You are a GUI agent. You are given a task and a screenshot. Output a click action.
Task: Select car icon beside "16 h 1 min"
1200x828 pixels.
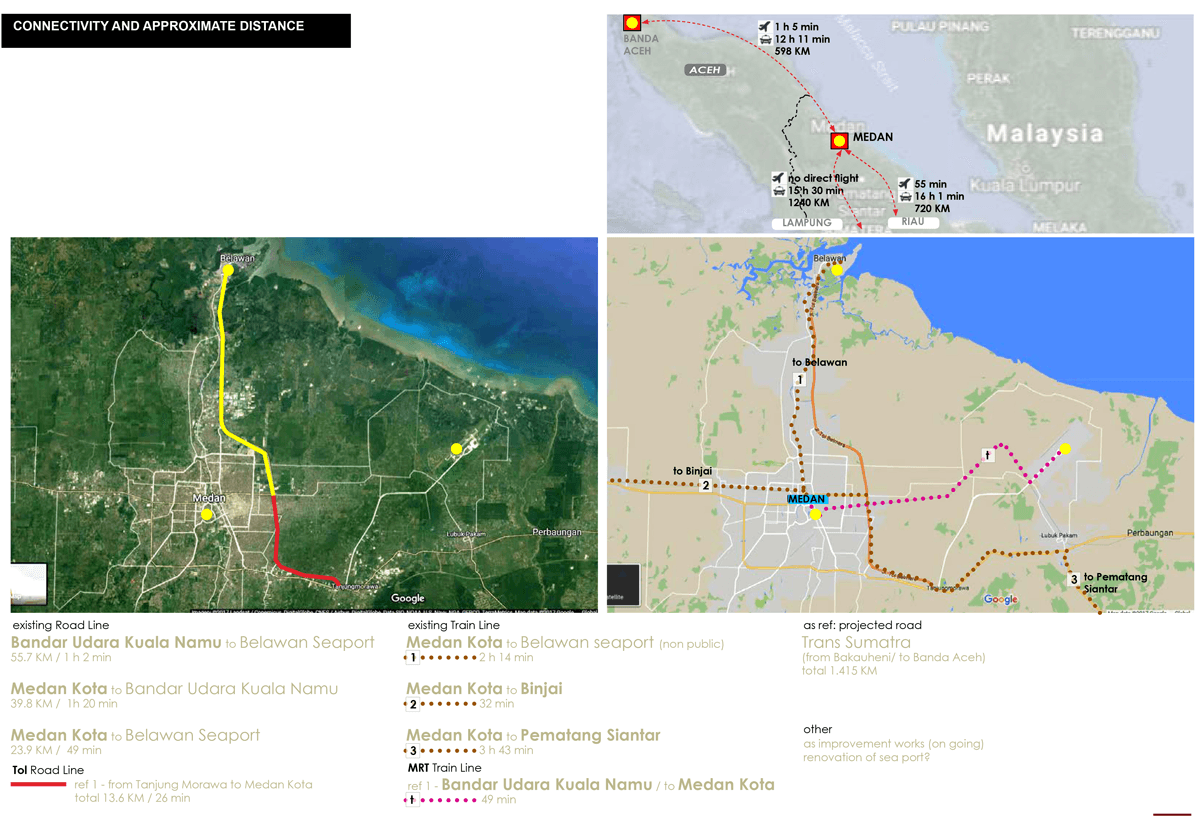pos(905,197)
